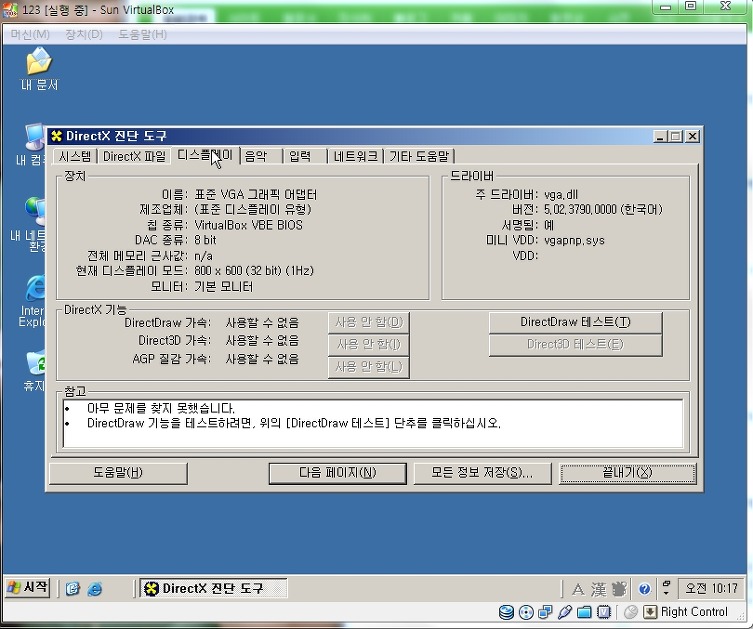Switch to the 음악 tab
The image size is (753, 629).
(x=261, y=157)
